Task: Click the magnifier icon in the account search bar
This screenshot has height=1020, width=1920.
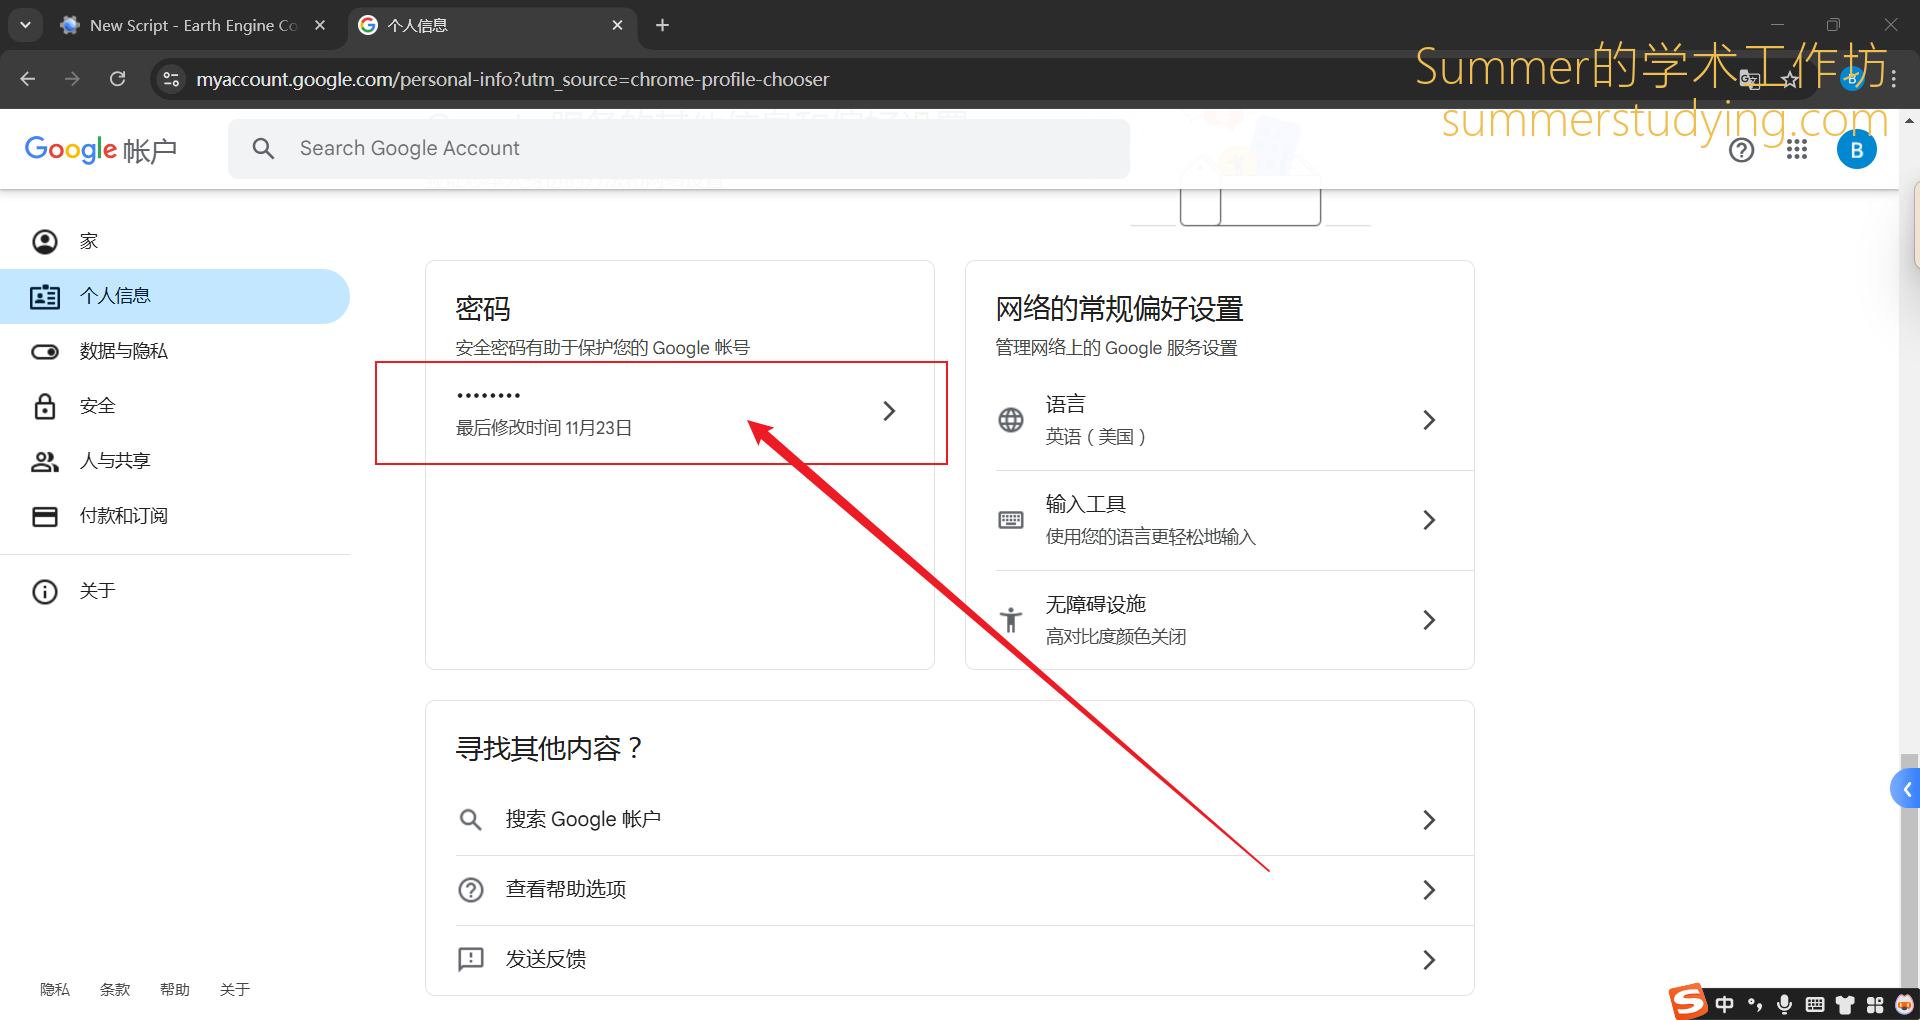Action: [263, 148]
